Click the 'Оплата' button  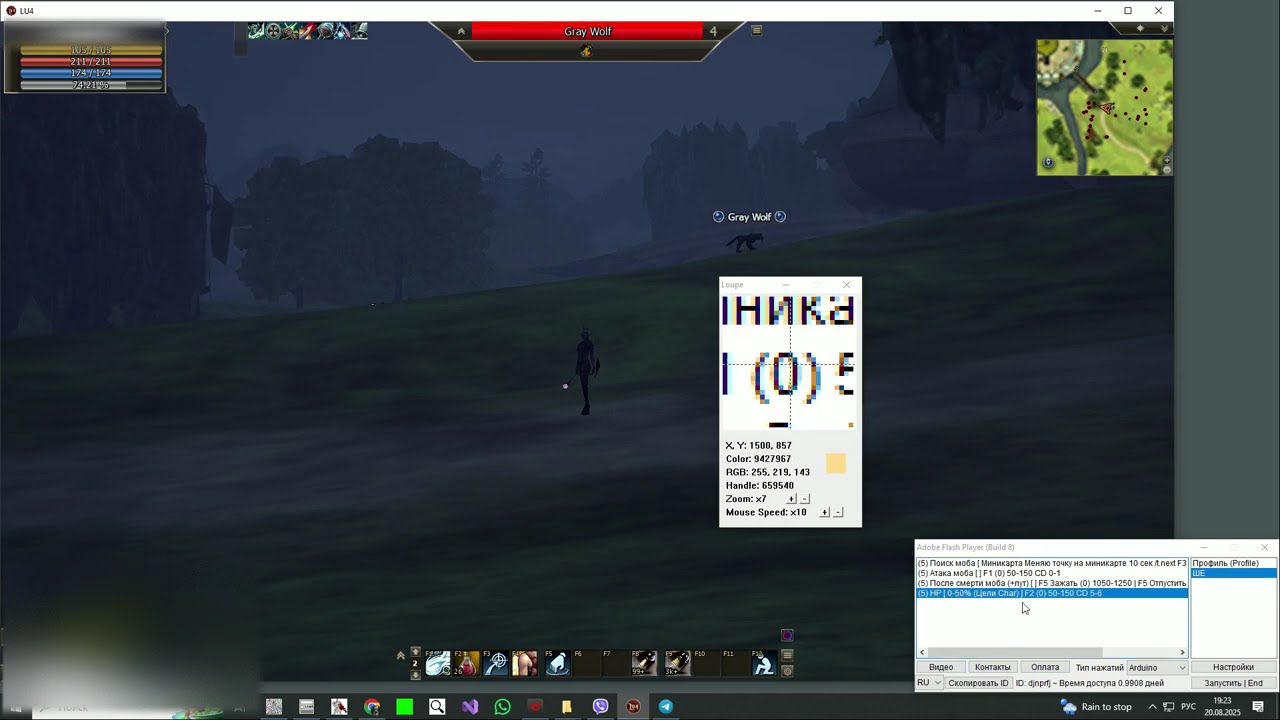coord(1045,667)
